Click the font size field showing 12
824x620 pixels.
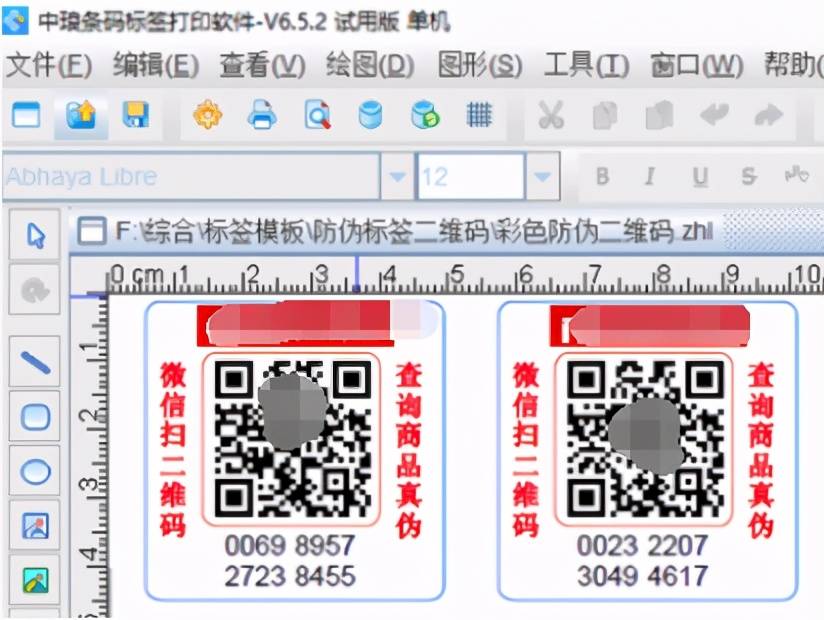pyautogui.click(x=471, y=177)
